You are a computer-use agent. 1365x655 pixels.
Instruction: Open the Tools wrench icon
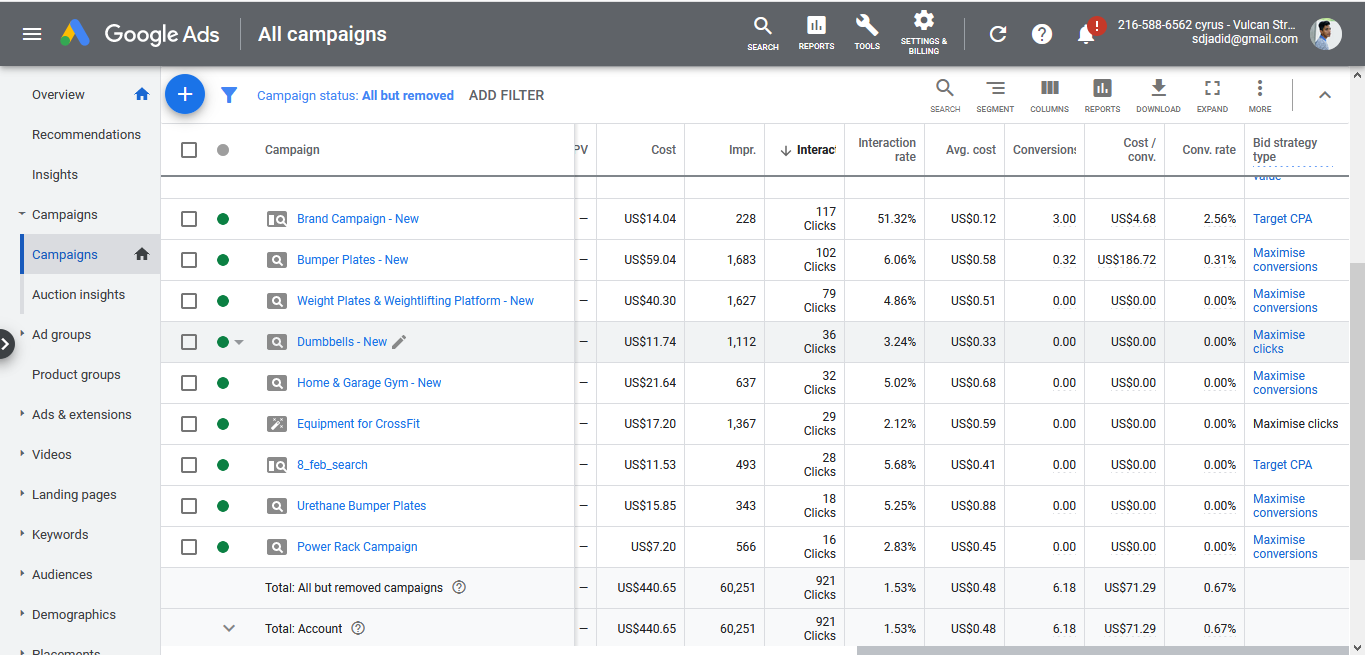tap(867, 26)
